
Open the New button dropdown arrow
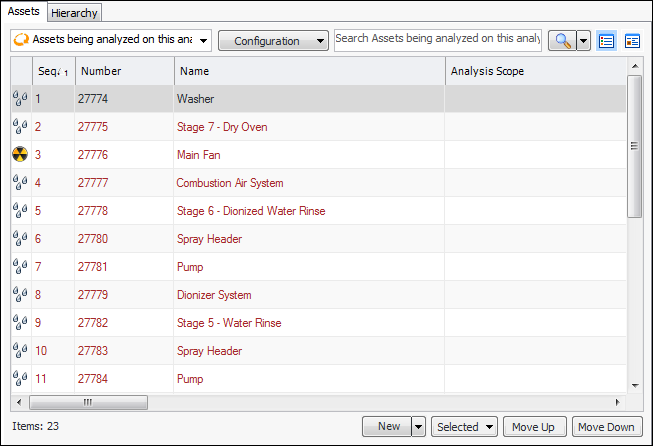click(419, 427)
